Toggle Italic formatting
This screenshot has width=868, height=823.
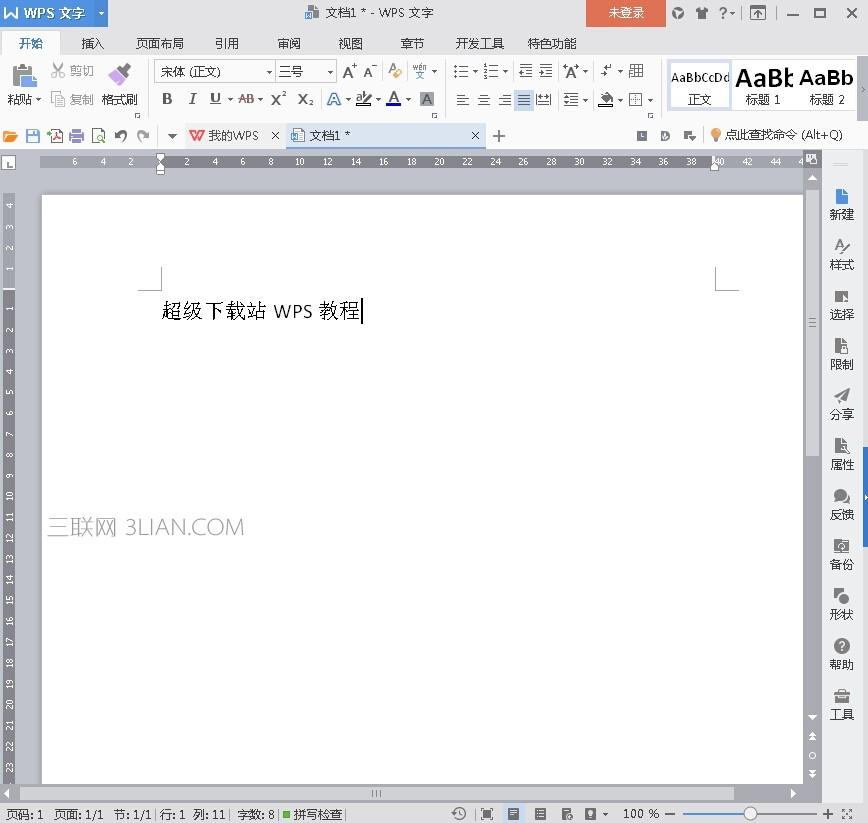point(192,99)
